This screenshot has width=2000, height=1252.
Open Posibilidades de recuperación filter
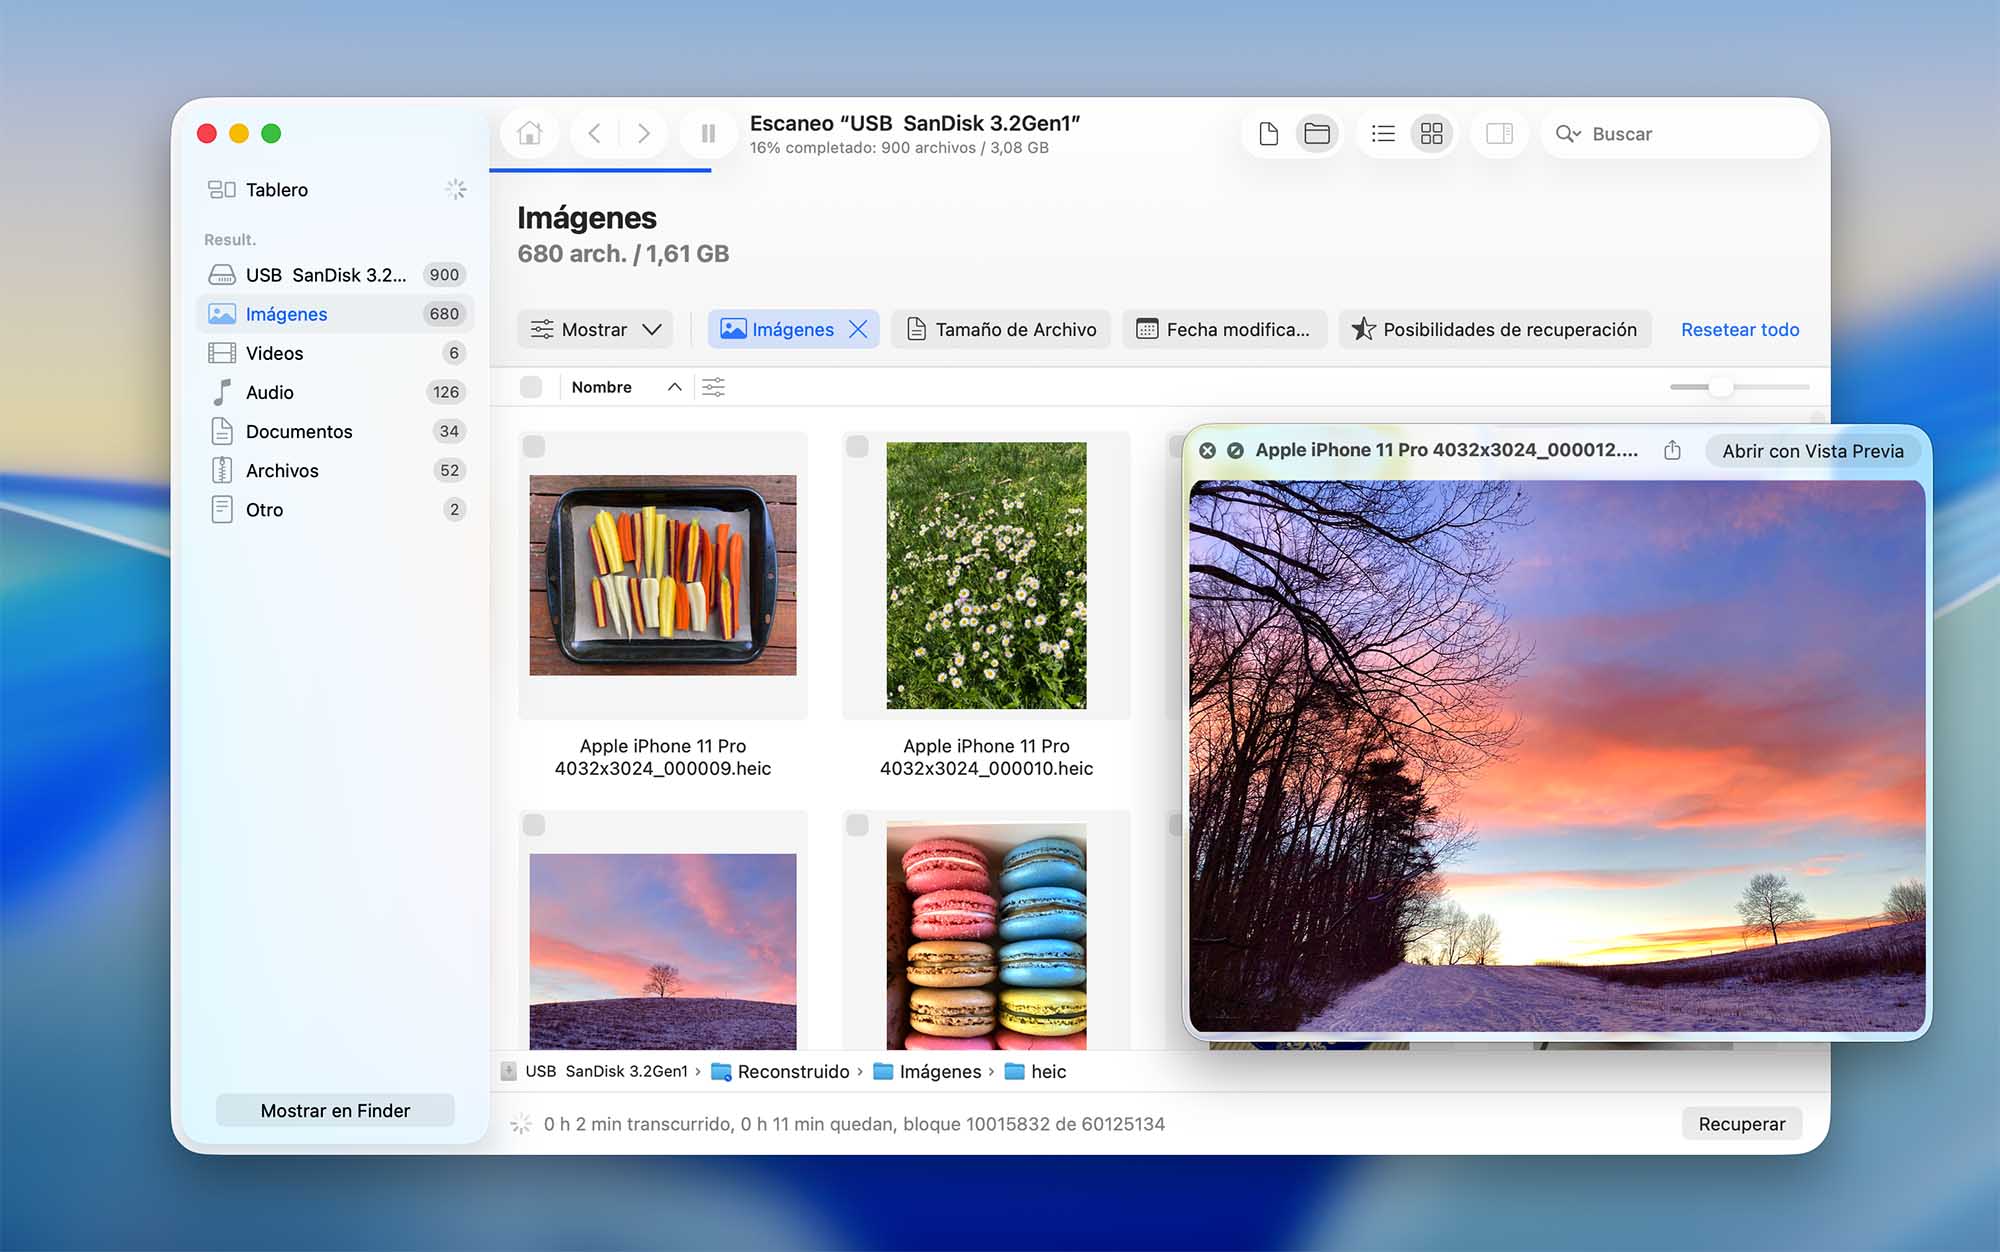coord(1494,329)
